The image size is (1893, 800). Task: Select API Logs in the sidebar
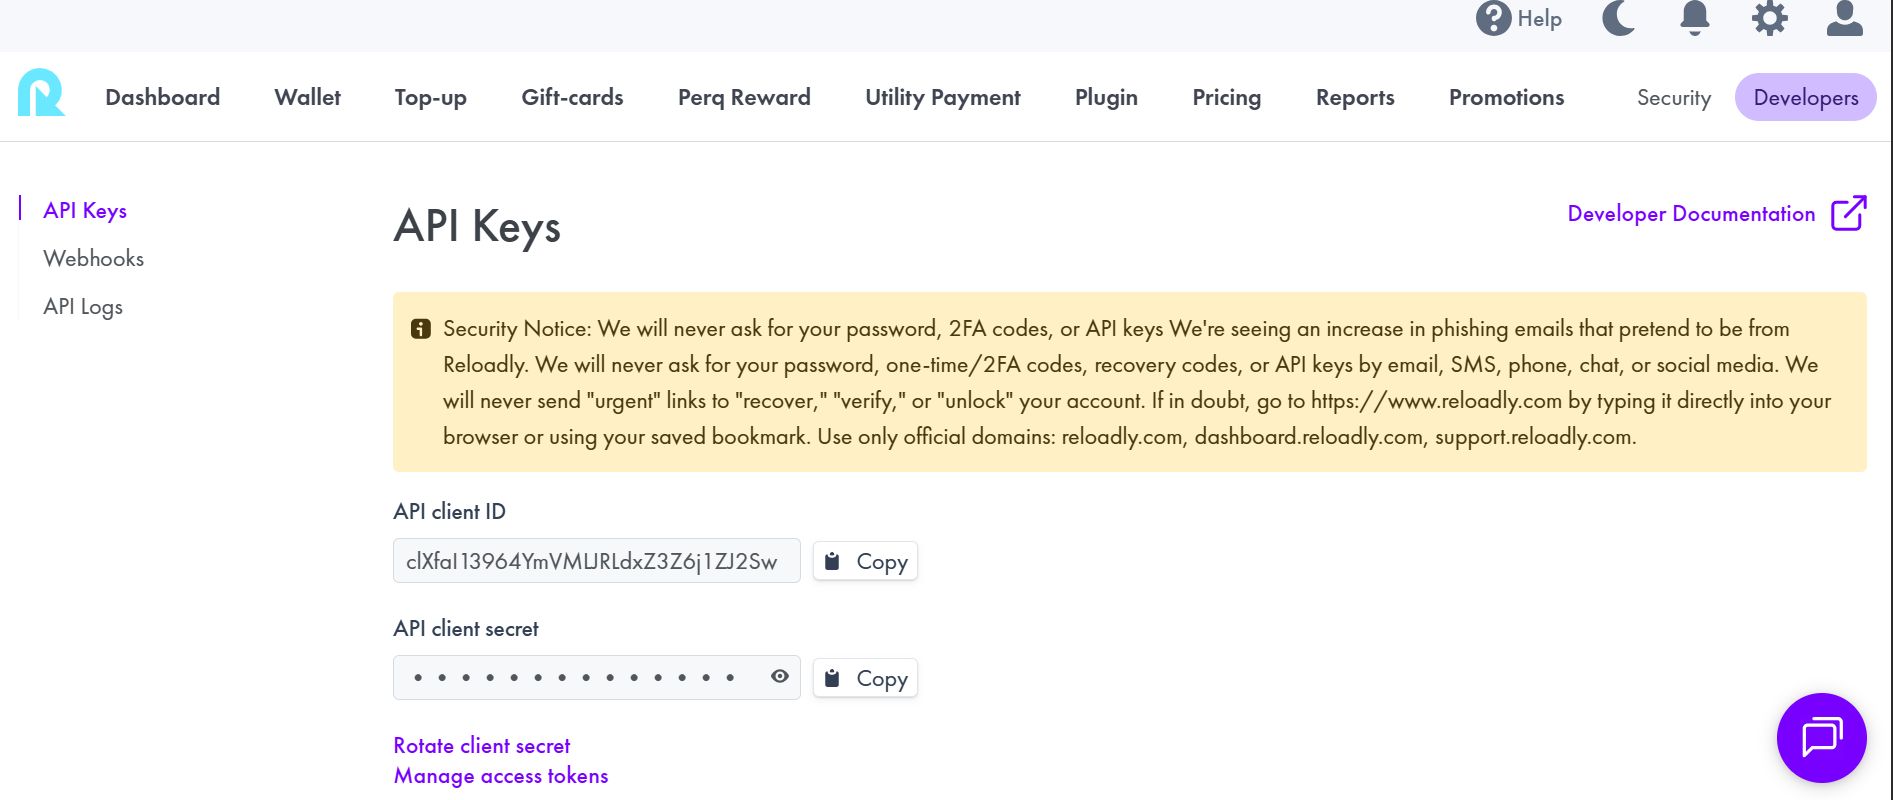[x=83, y=307]
